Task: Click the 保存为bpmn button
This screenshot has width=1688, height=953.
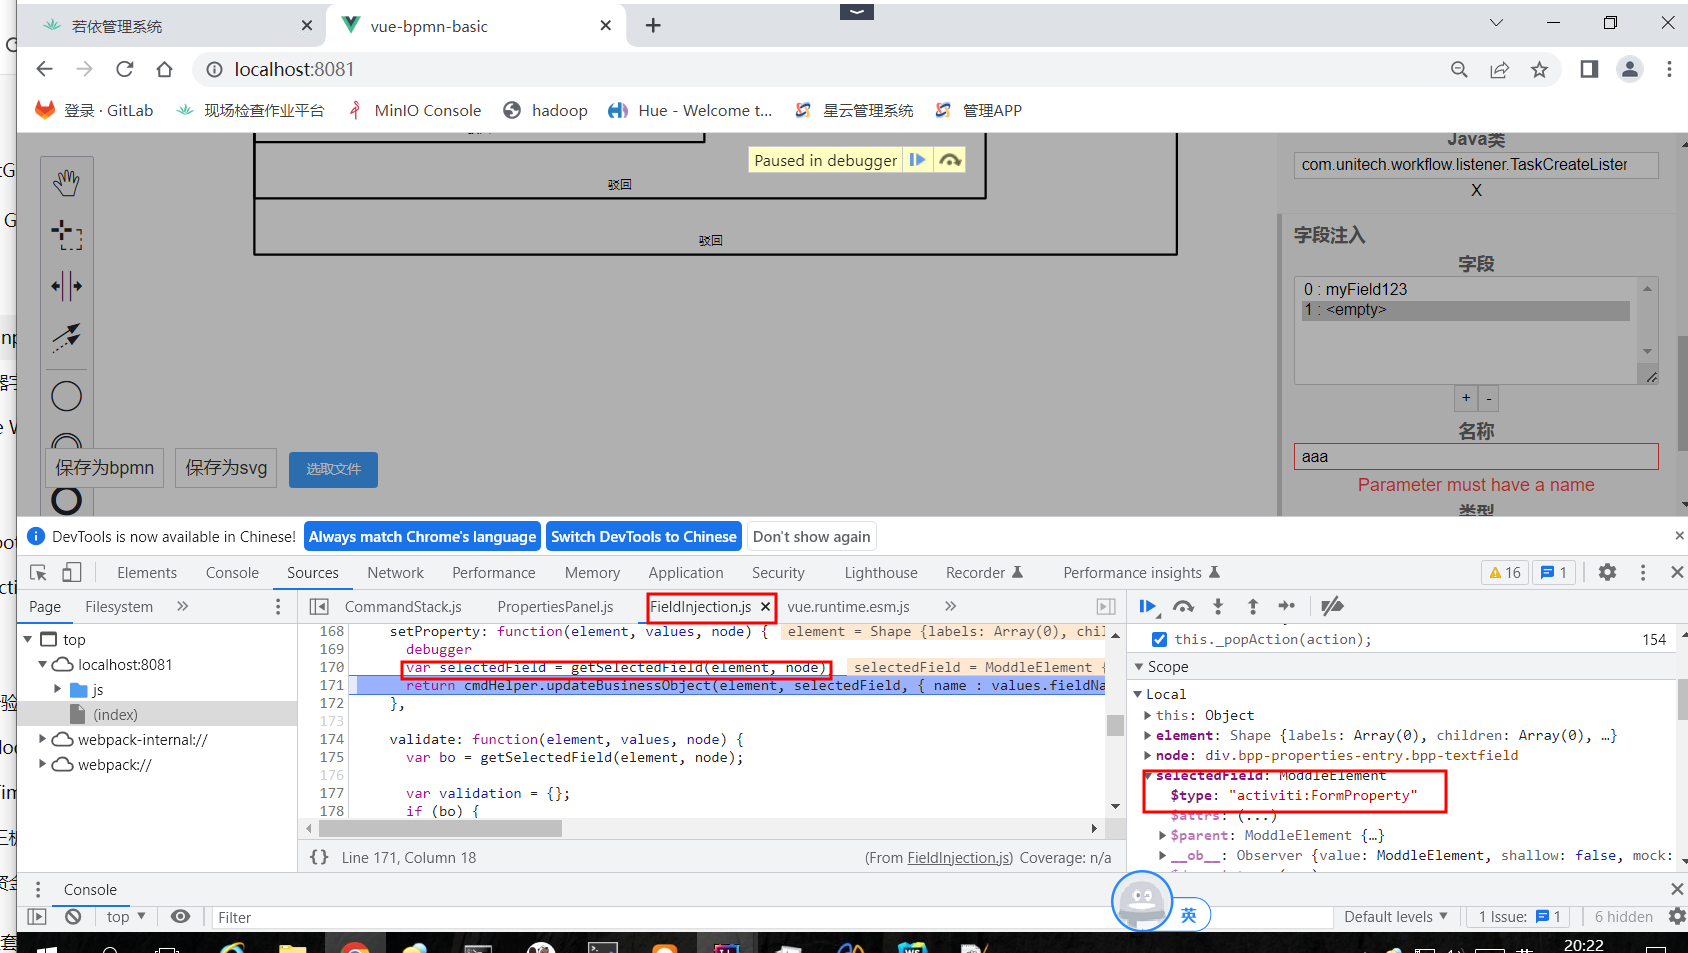Action: tap(105, 468)
